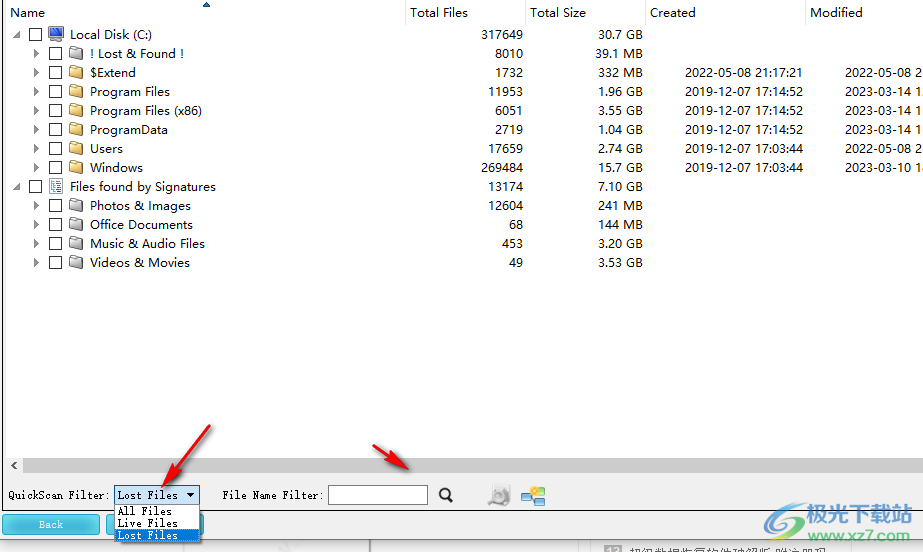Viewport: 923px width, 552px height.
Task: Tick the $Extend checkbox
Action: (x=55, y=73)
